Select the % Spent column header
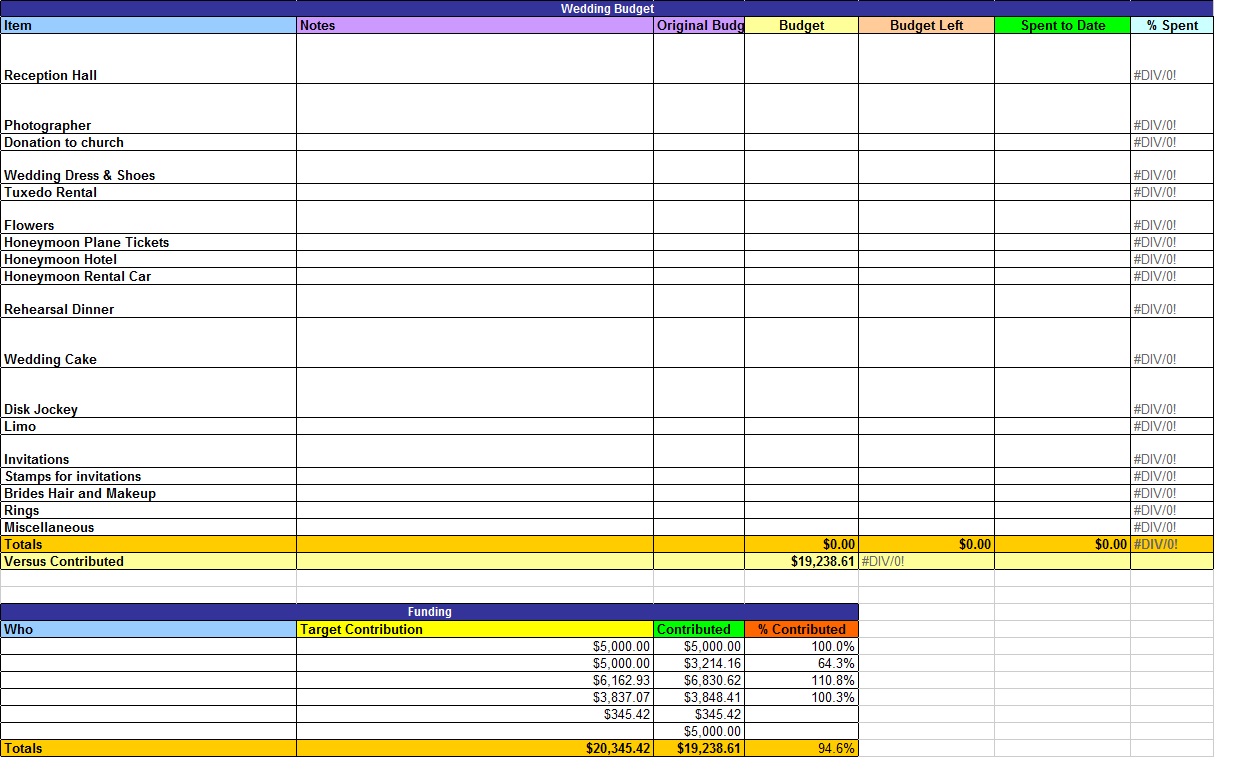The image size is (1234, 774). pos(1170,25)
